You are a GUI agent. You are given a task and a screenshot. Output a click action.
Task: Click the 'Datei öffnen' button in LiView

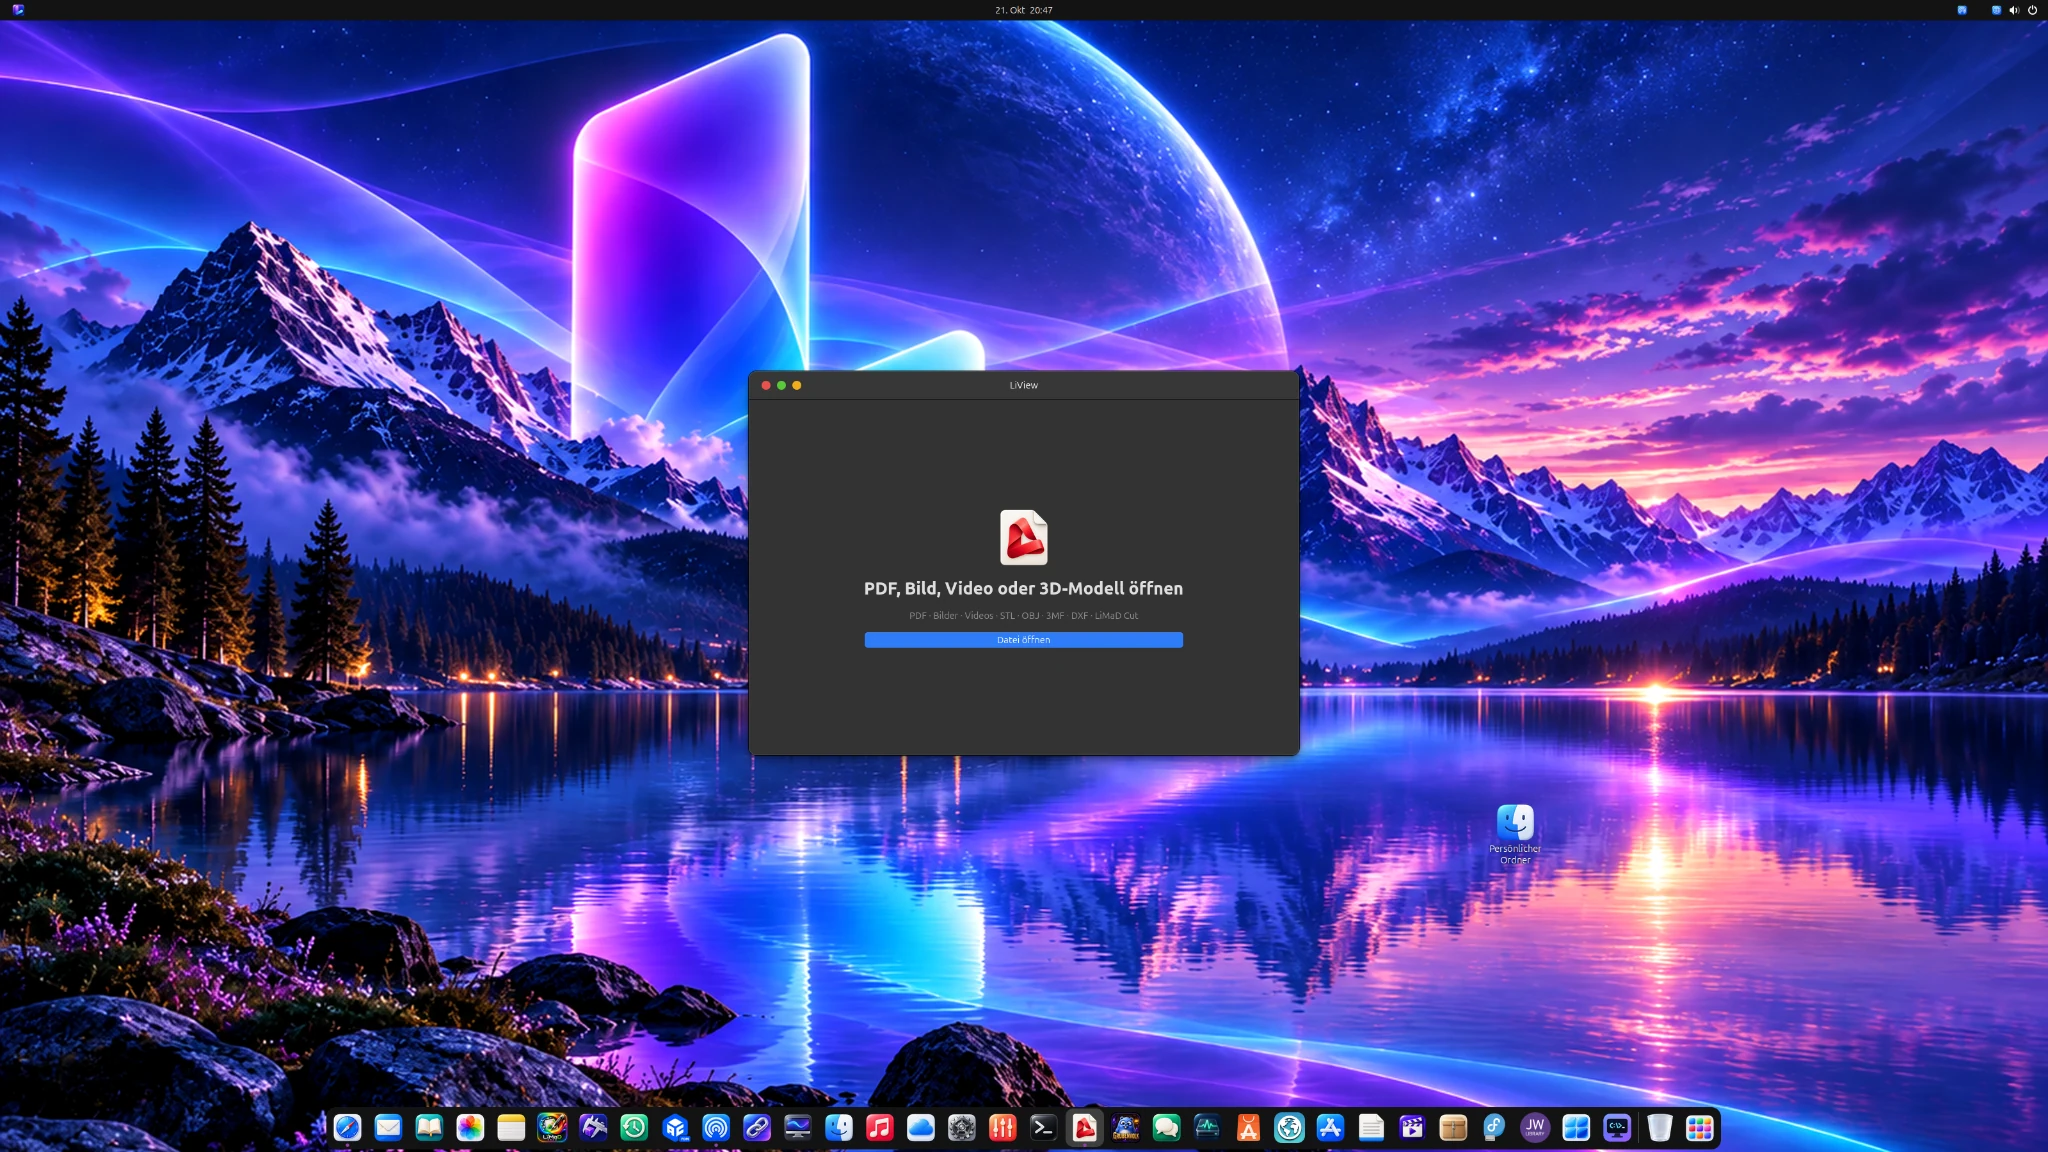click(1023, 640)
